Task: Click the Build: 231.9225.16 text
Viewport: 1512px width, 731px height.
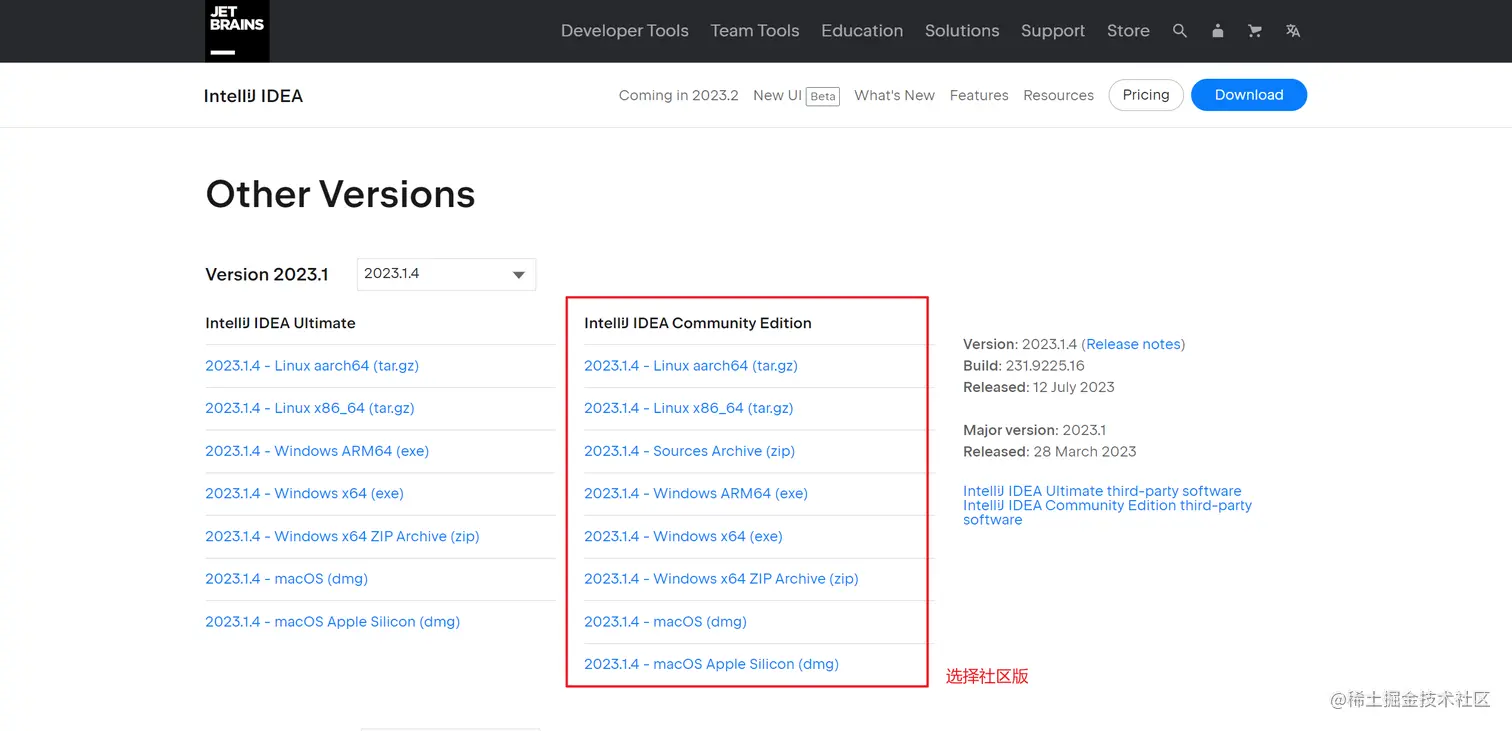Action: tap(1024, 366)
